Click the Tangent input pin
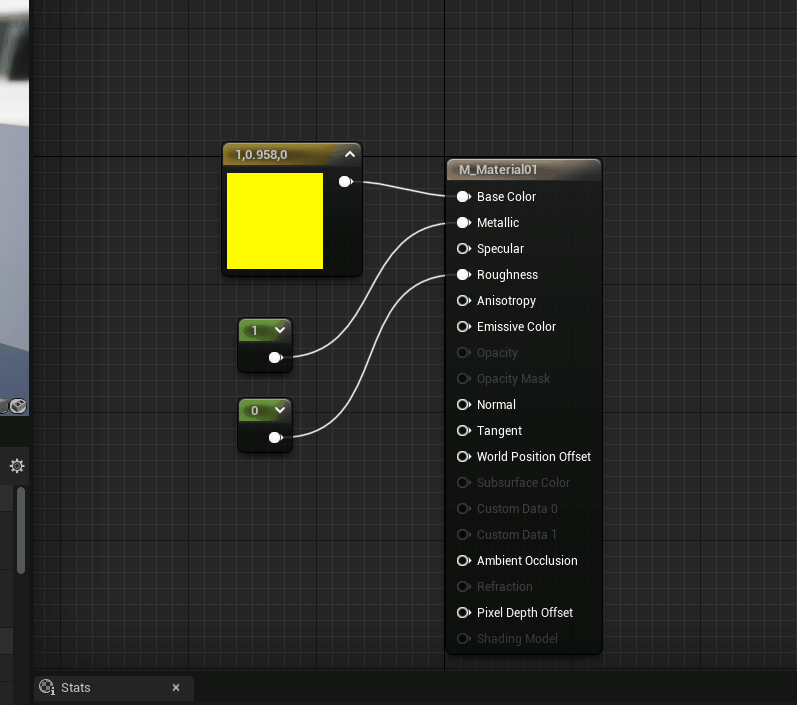The image size is (797, 705). 464,431
